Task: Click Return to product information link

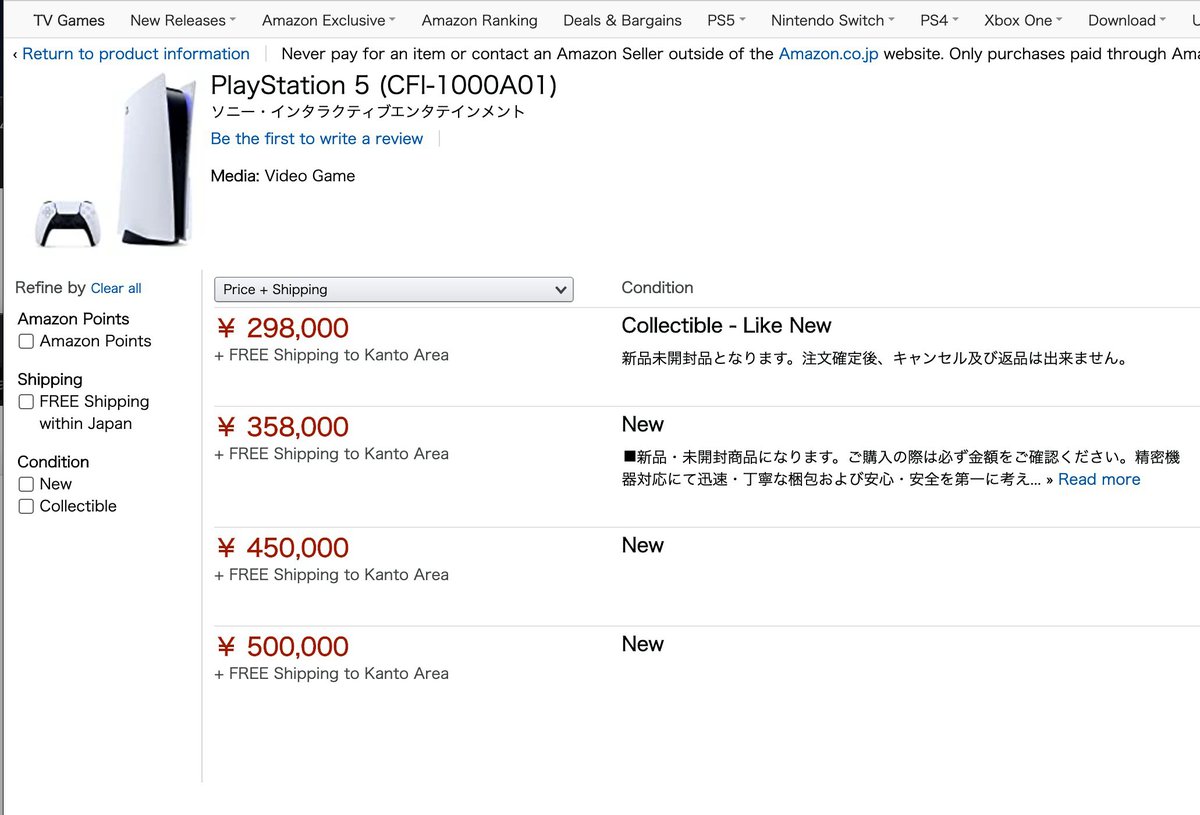Action: (x=131, y=54)
